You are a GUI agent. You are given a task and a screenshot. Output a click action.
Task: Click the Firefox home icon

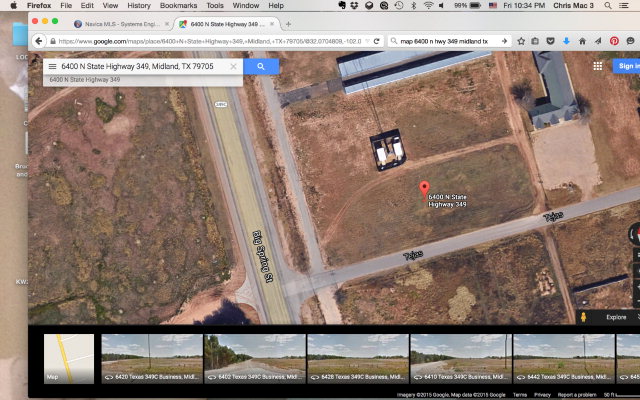(x=582, y=41)
